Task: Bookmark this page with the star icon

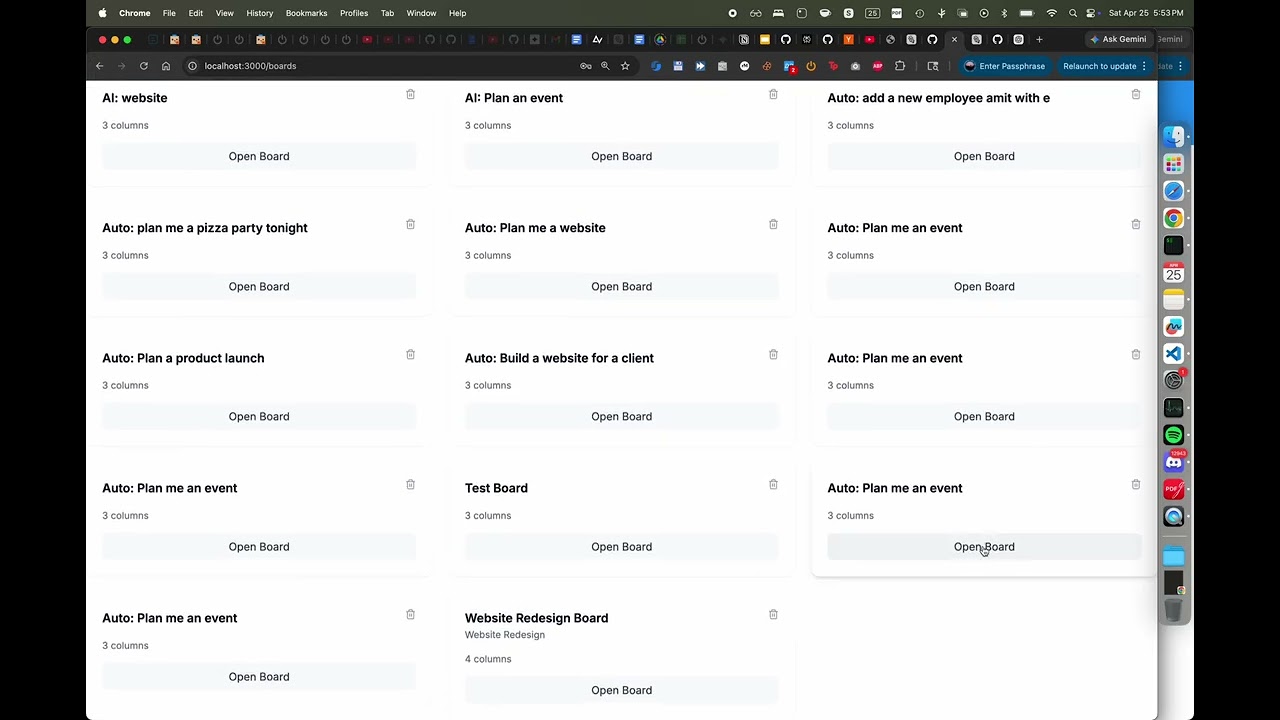Action: pyautogui.click(x=625, y=66)
